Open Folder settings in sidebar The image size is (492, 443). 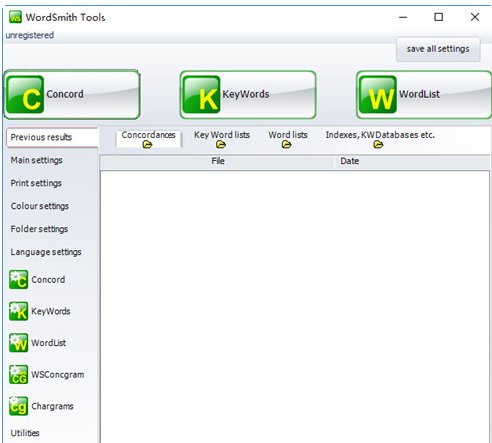pos(39,229)
